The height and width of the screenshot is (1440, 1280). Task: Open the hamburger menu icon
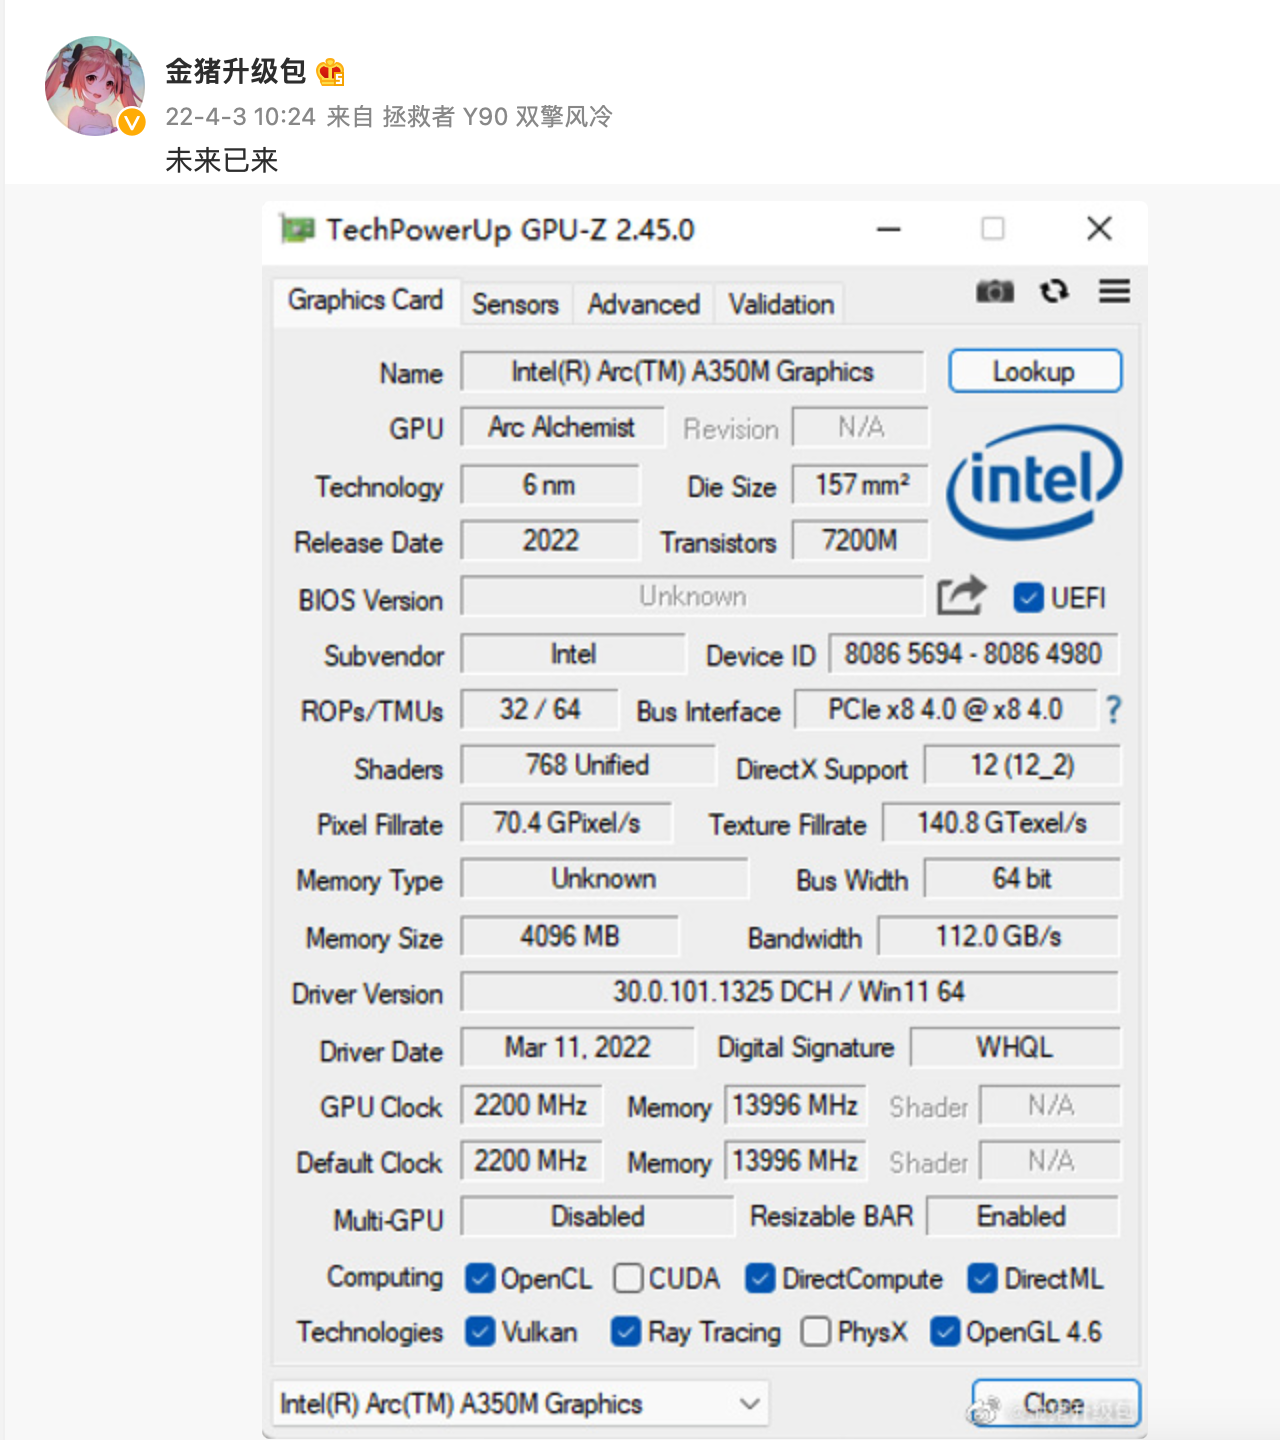click(1114, 291)
